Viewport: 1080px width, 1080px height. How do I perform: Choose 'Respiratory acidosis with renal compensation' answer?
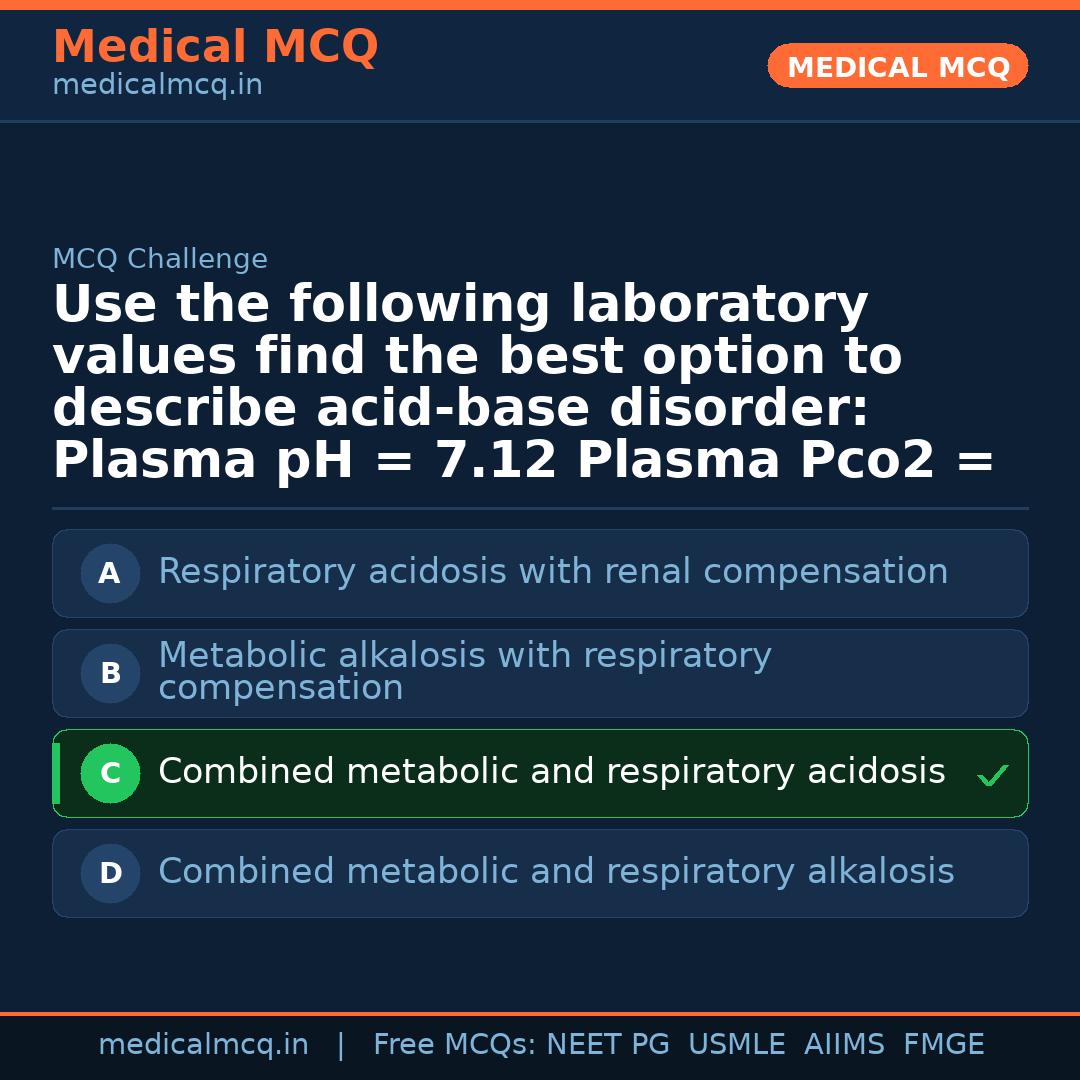click(553, 573)
